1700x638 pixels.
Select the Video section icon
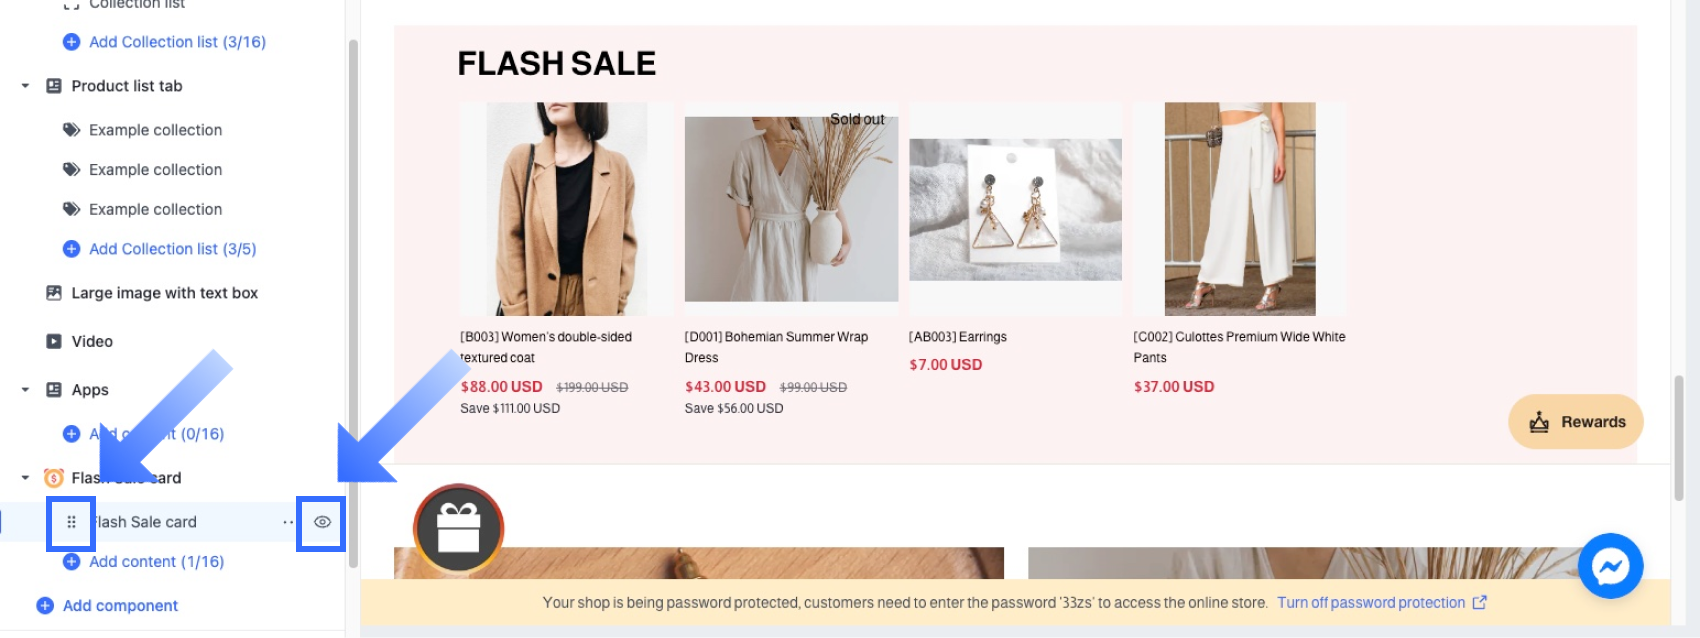54,342
